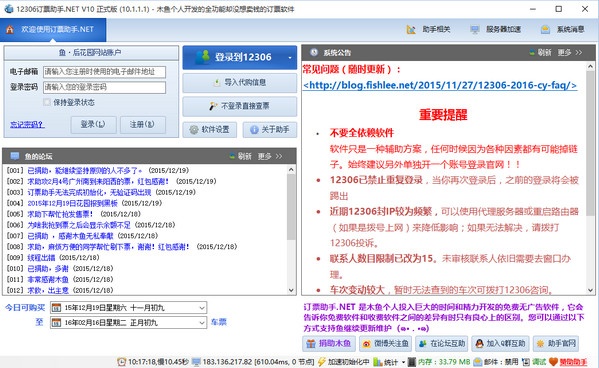
Task: Click the 鱼的论坛 panel chat icon
Action: [x=15, y=156]
